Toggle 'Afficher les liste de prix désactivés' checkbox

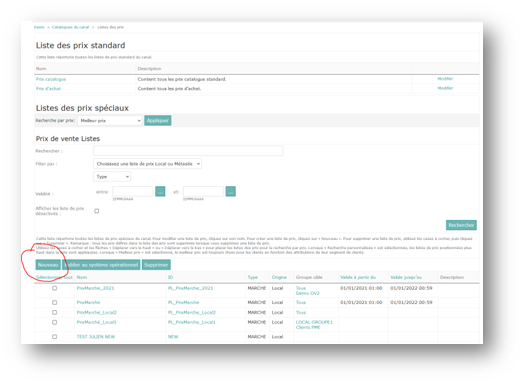(96, 211)
